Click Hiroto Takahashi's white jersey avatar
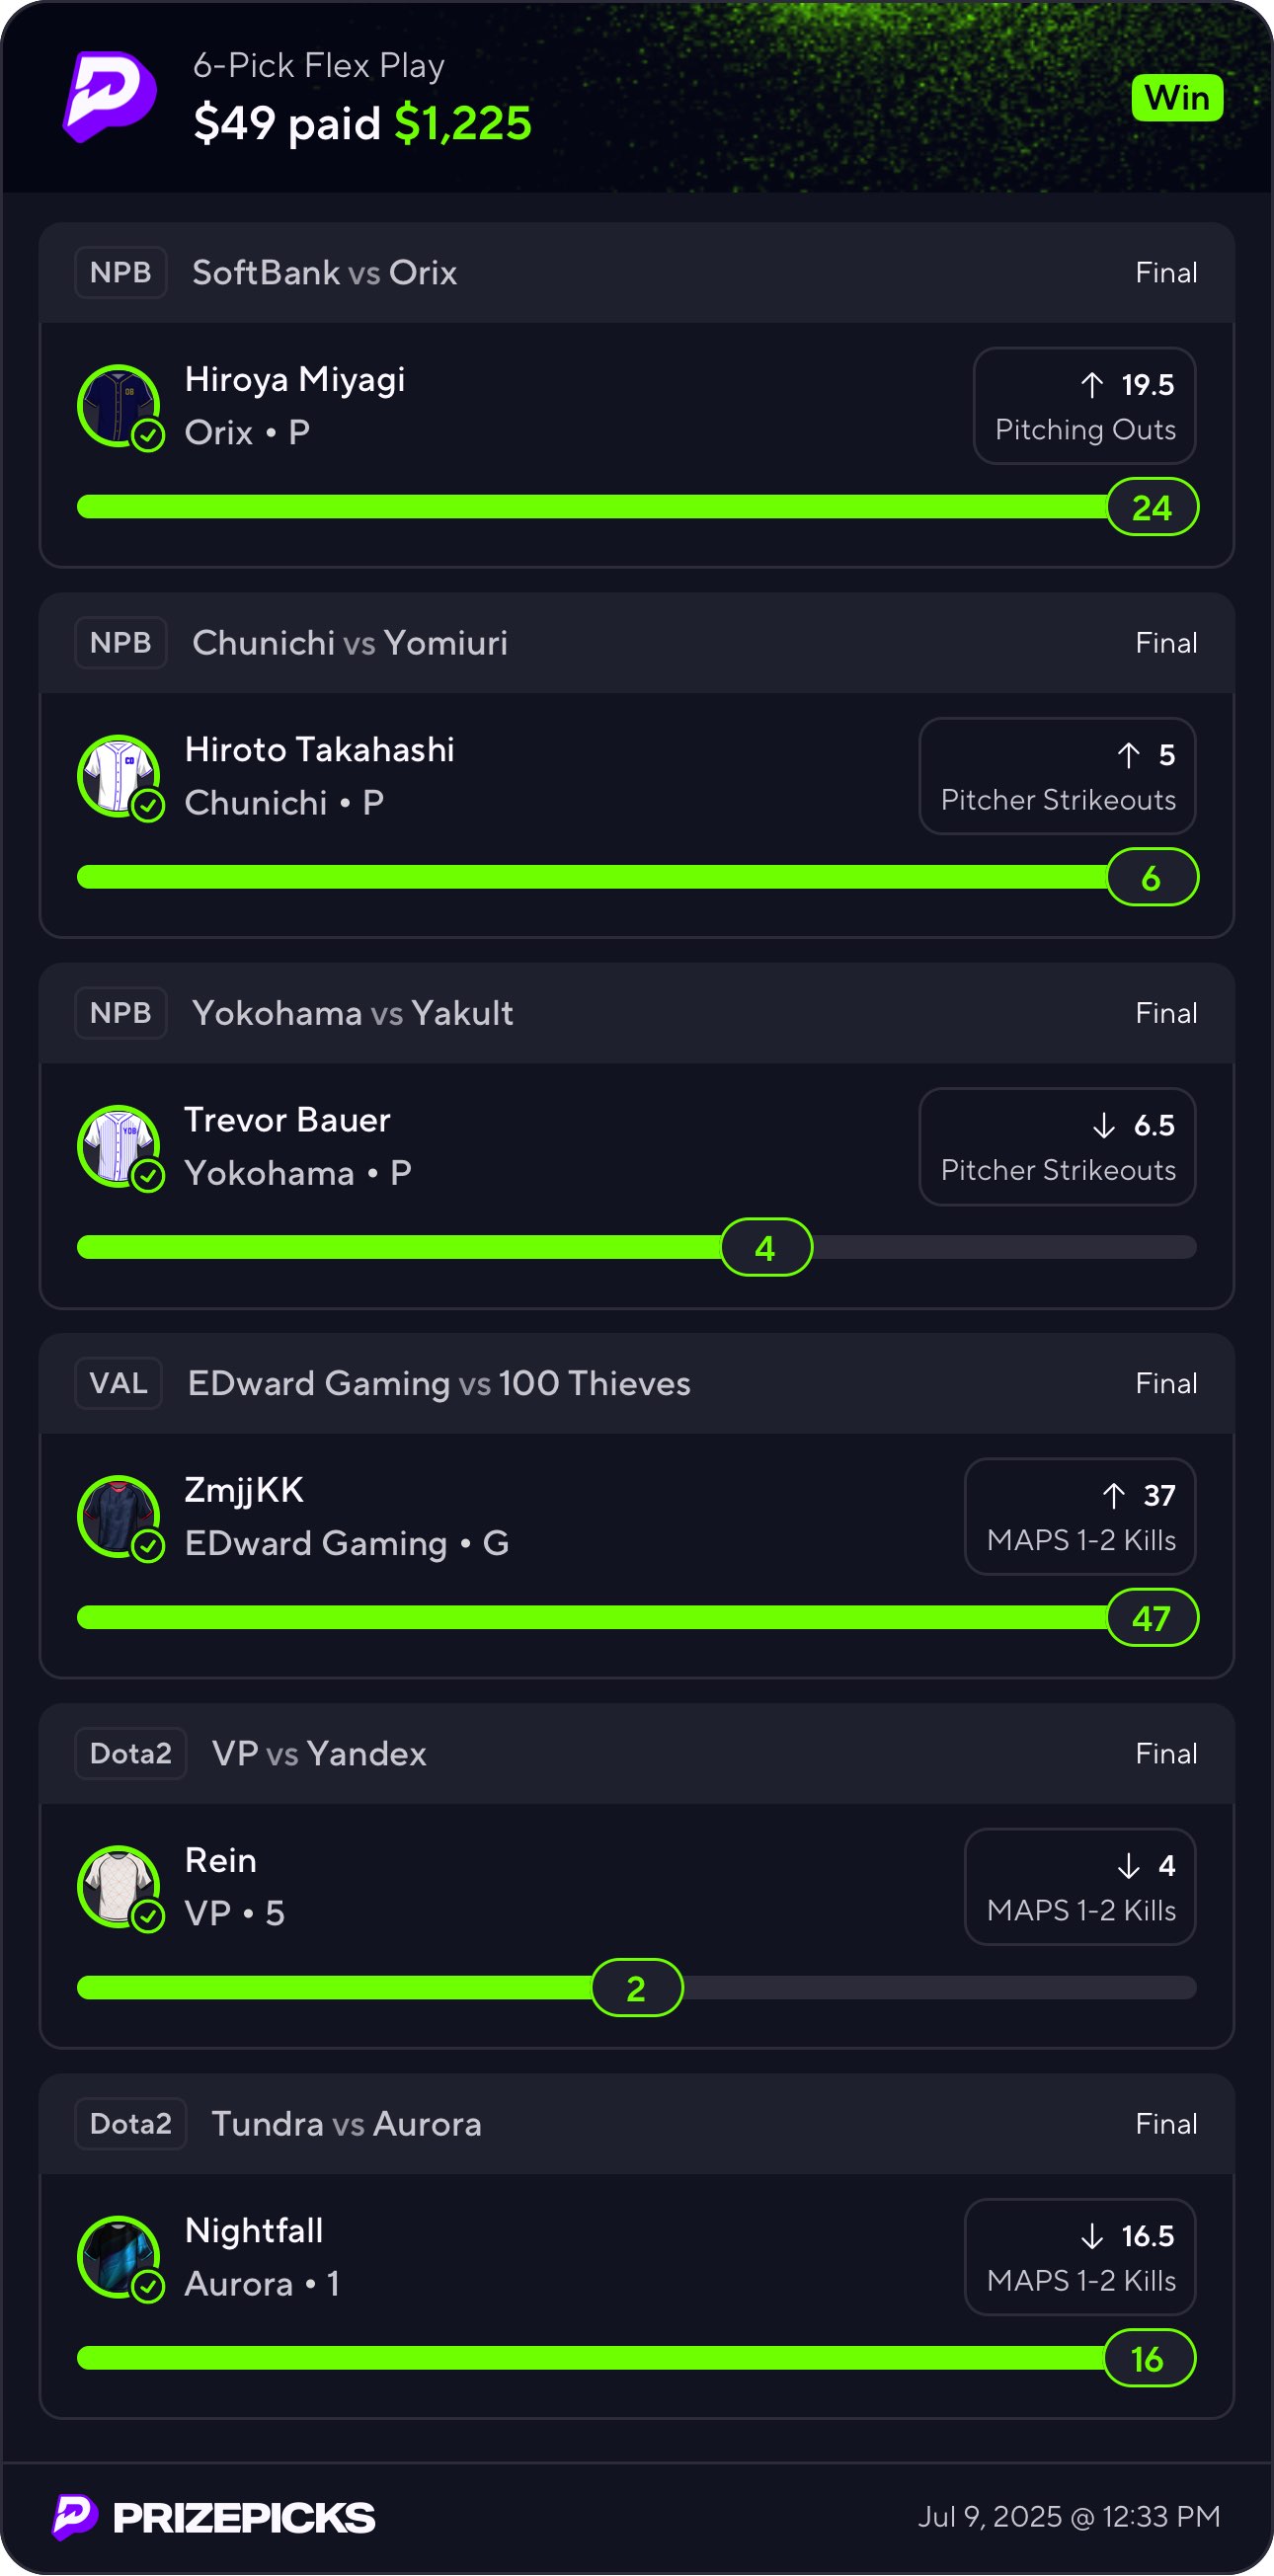1274x2576 pixels. pos(119,776)
